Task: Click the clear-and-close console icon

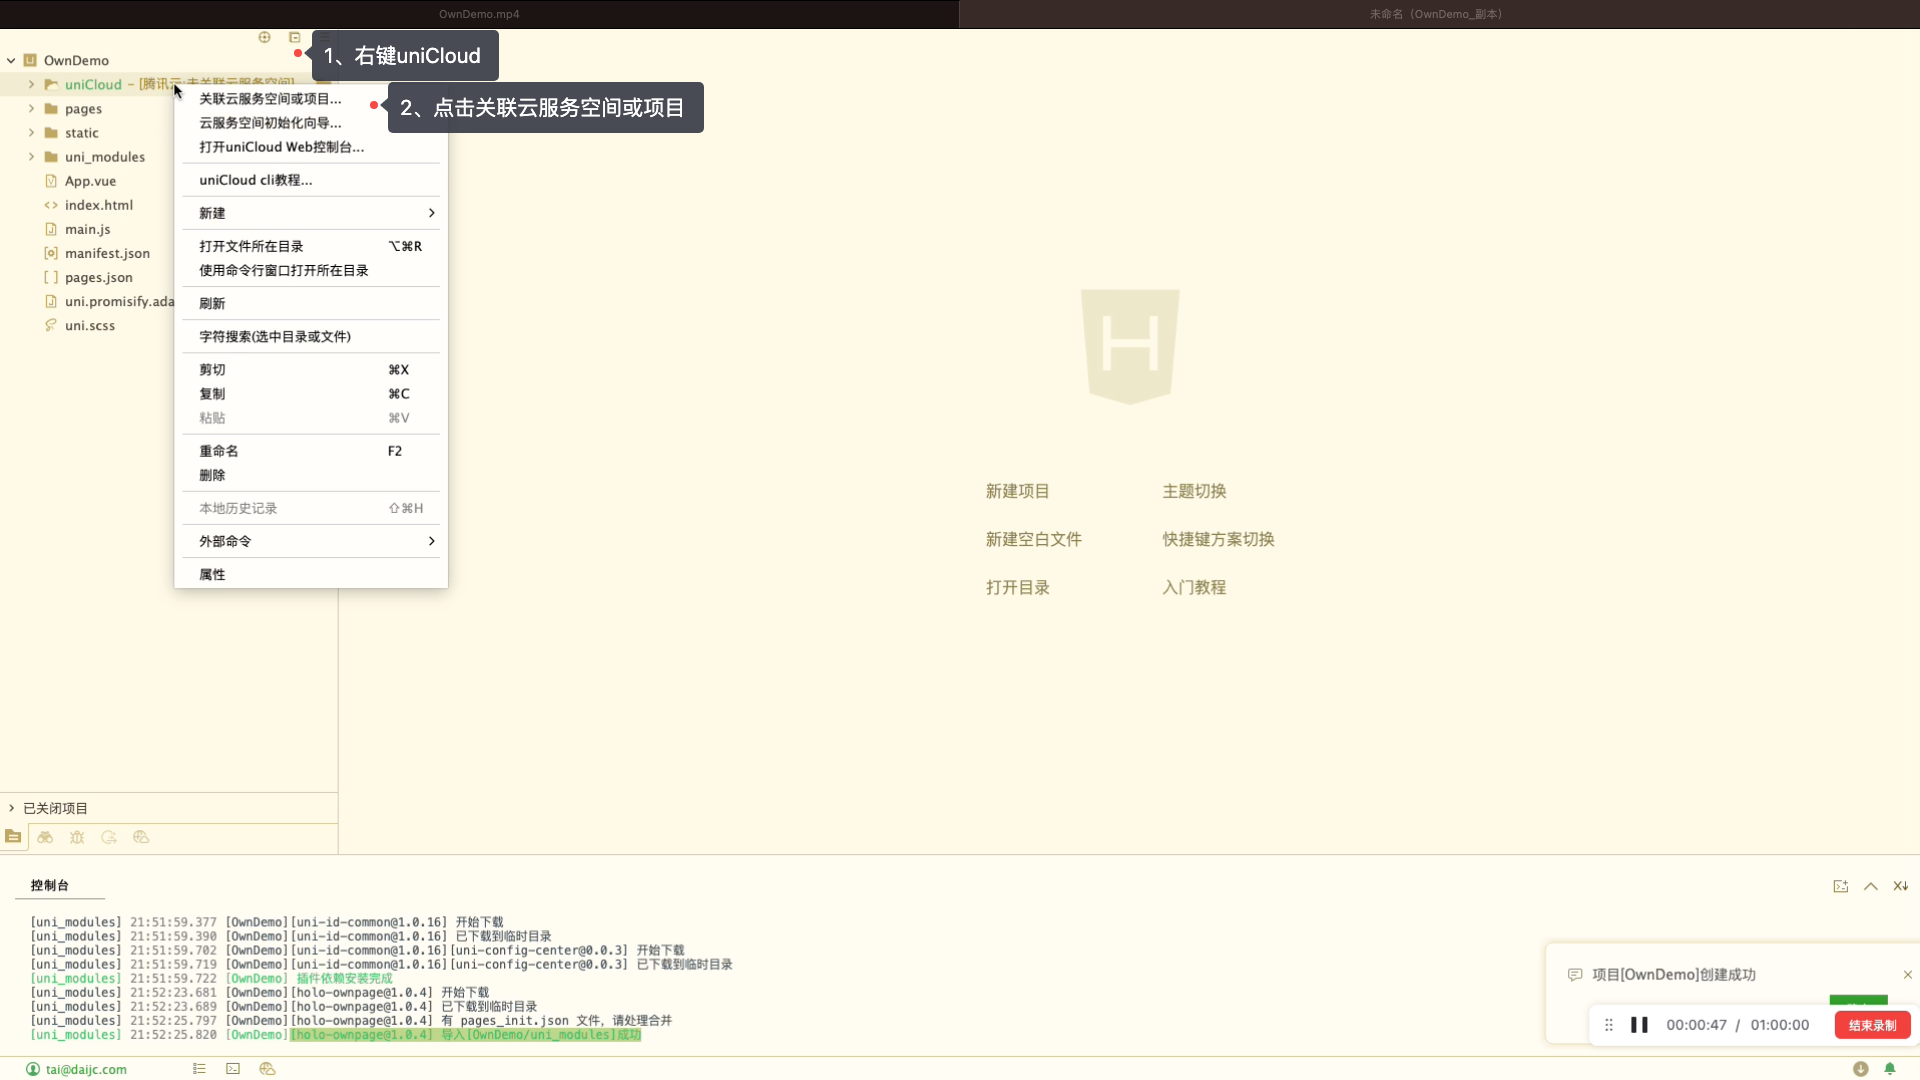Action: [x=1901, y=886]
